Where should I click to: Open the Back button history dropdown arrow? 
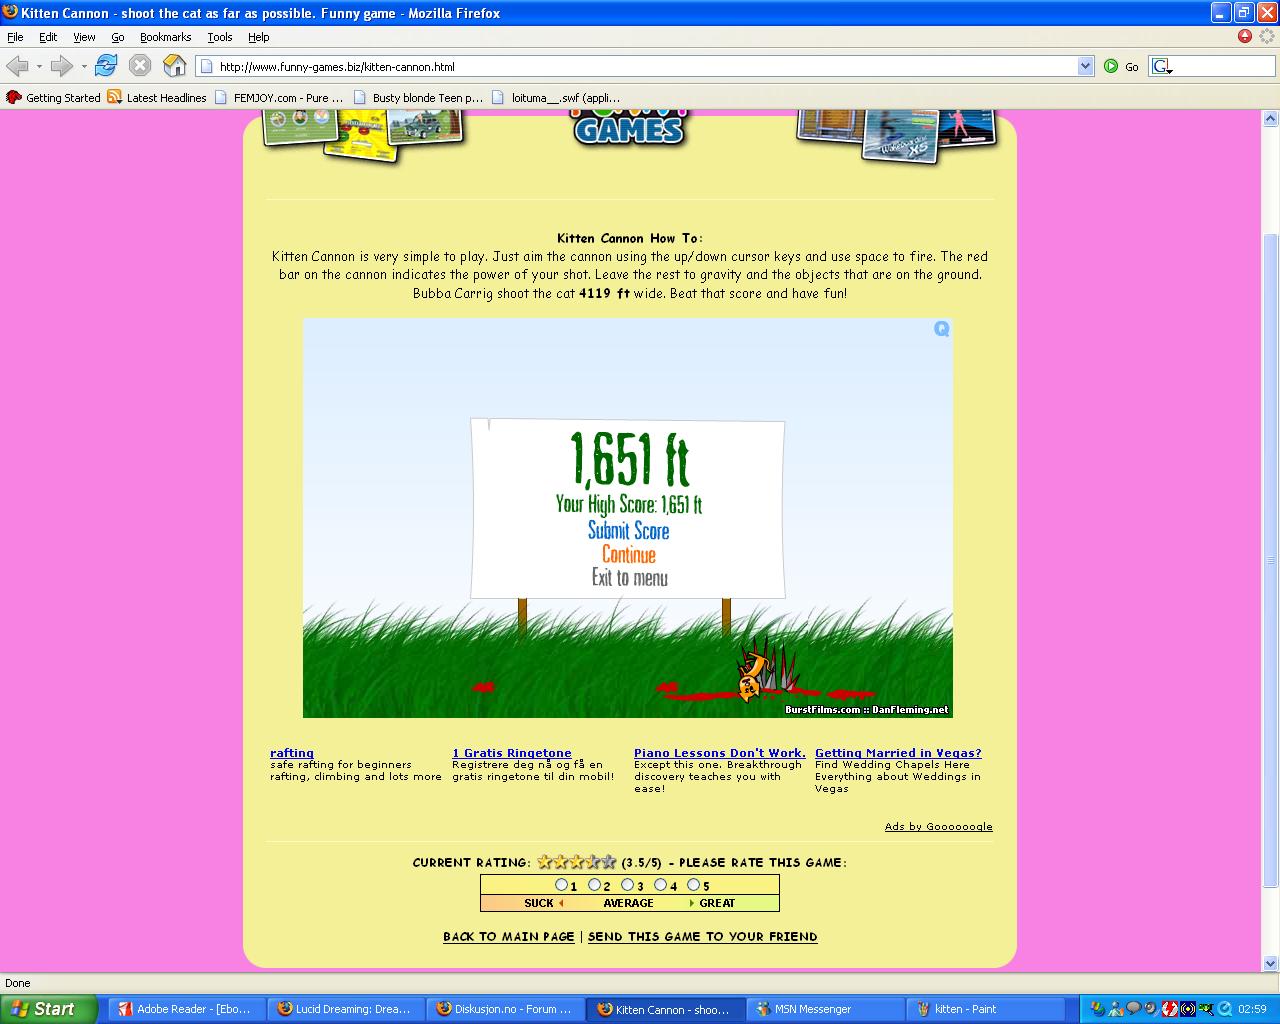tap(39, 67)
